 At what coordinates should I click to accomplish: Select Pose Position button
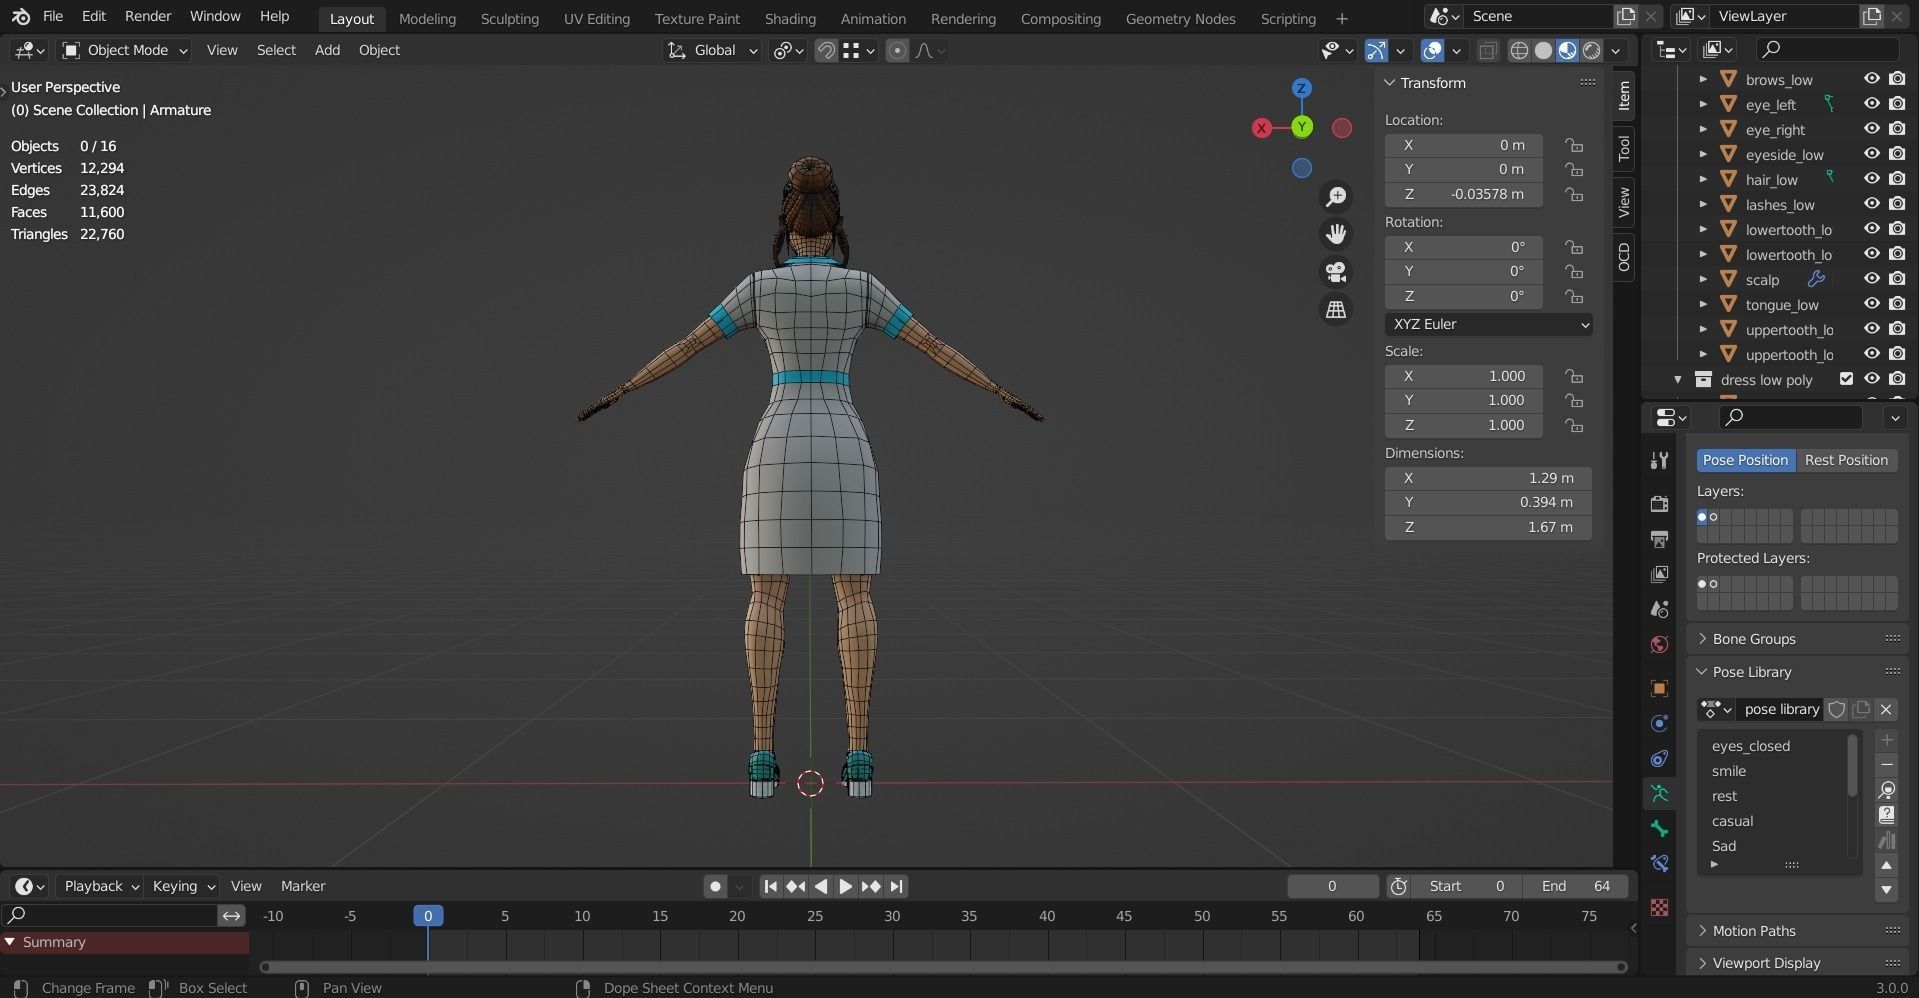pos(1745,460)
